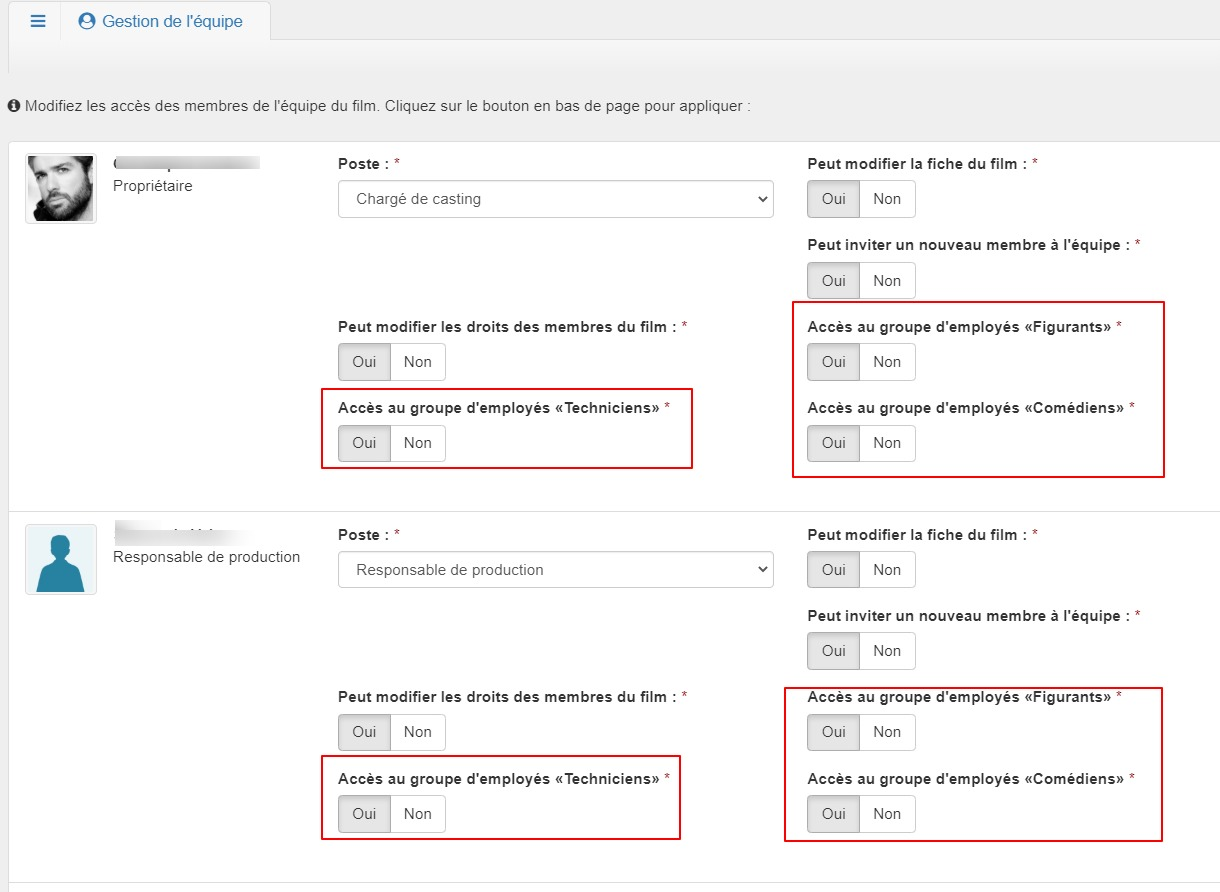This screenshot has width=1220, height=892.
Task: Click the Propriétaire role text
Action: coord(153,186)
